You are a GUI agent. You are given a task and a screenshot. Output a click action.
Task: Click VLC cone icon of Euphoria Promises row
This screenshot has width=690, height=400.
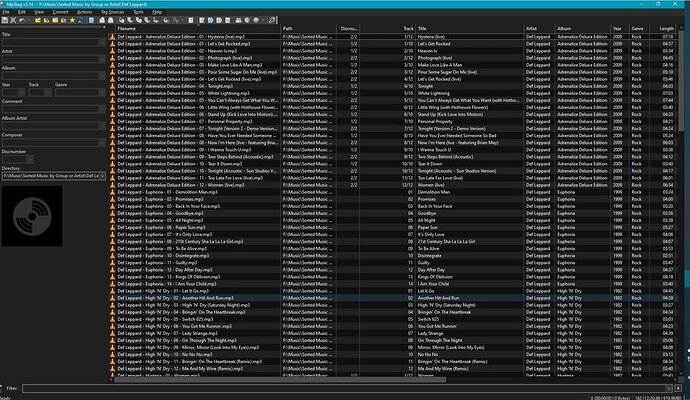[112, 199]
